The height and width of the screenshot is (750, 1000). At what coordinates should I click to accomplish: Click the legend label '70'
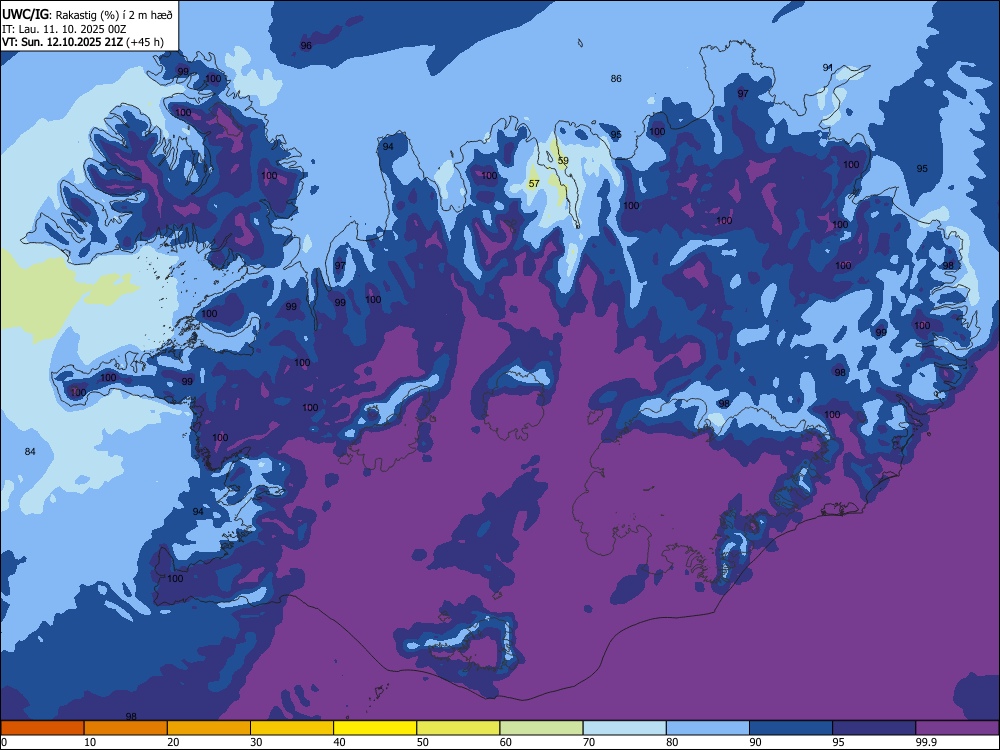click(x=589, y=742)
